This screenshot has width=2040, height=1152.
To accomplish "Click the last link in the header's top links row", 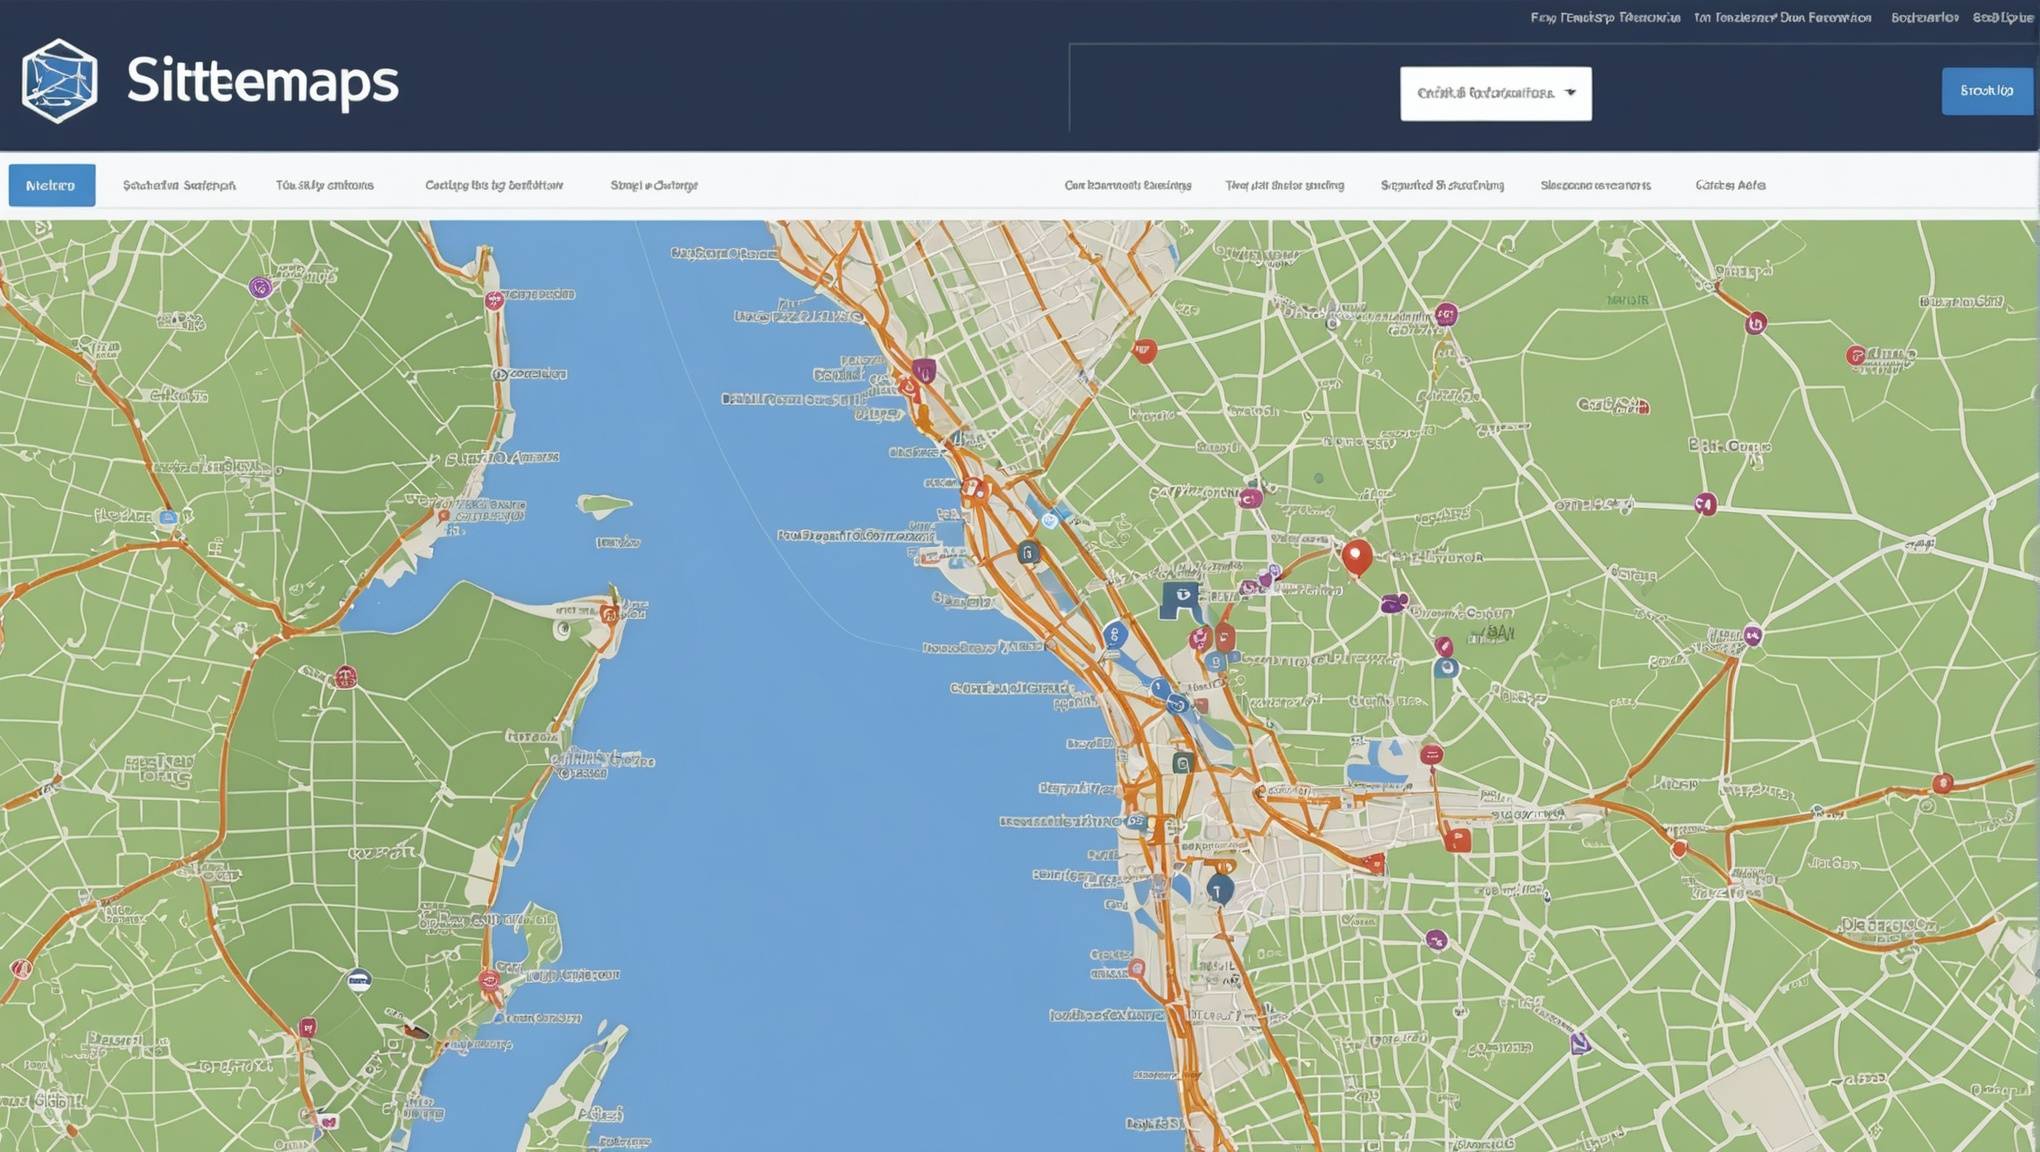I will click(x=2002, y=17).
